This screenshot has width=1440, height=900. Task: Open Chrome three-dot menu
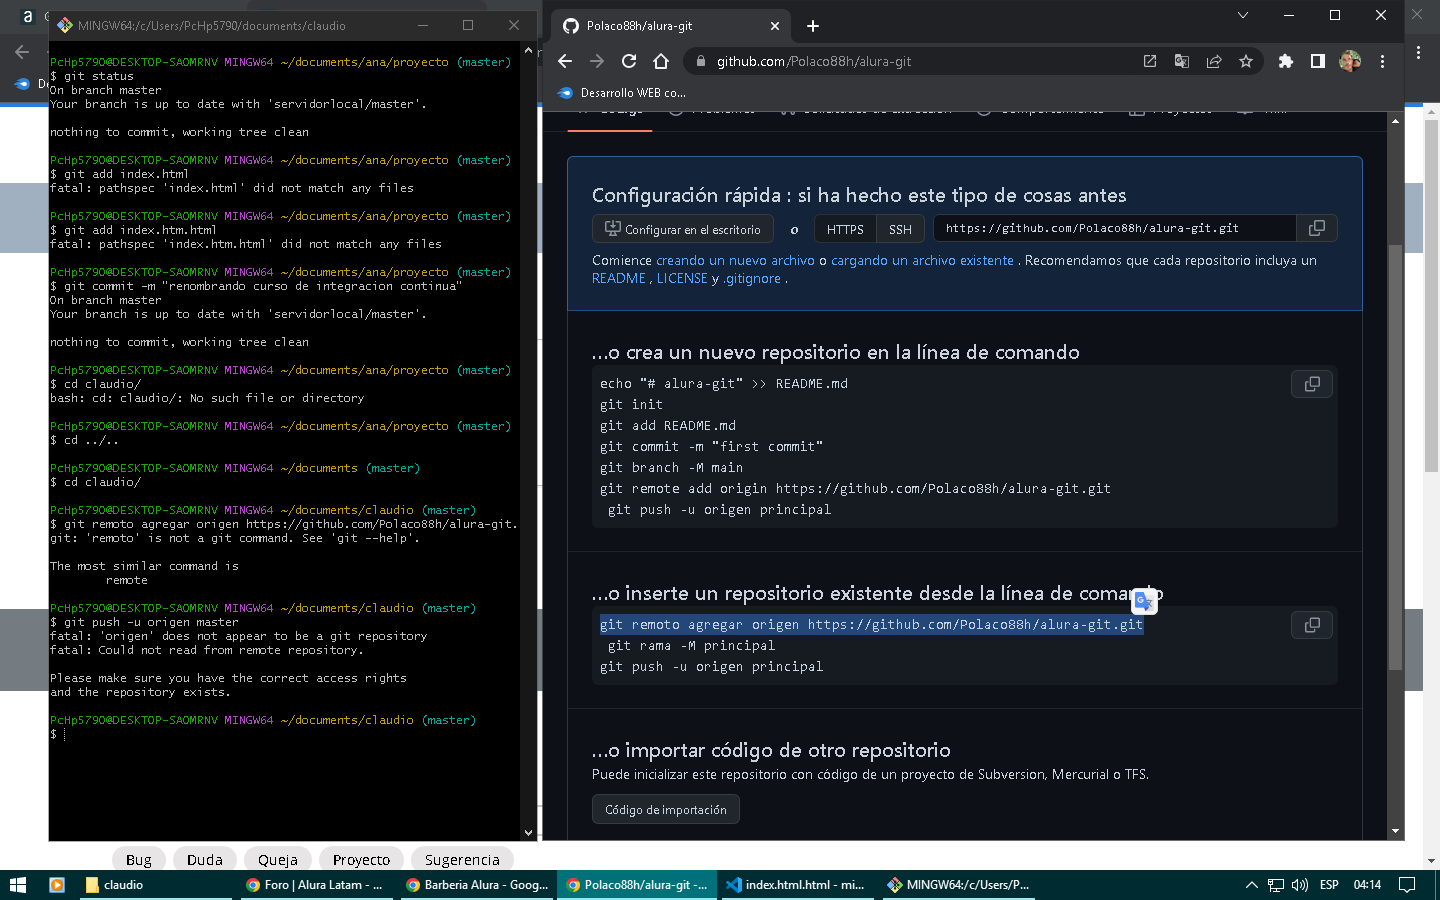coord(1382,61)
